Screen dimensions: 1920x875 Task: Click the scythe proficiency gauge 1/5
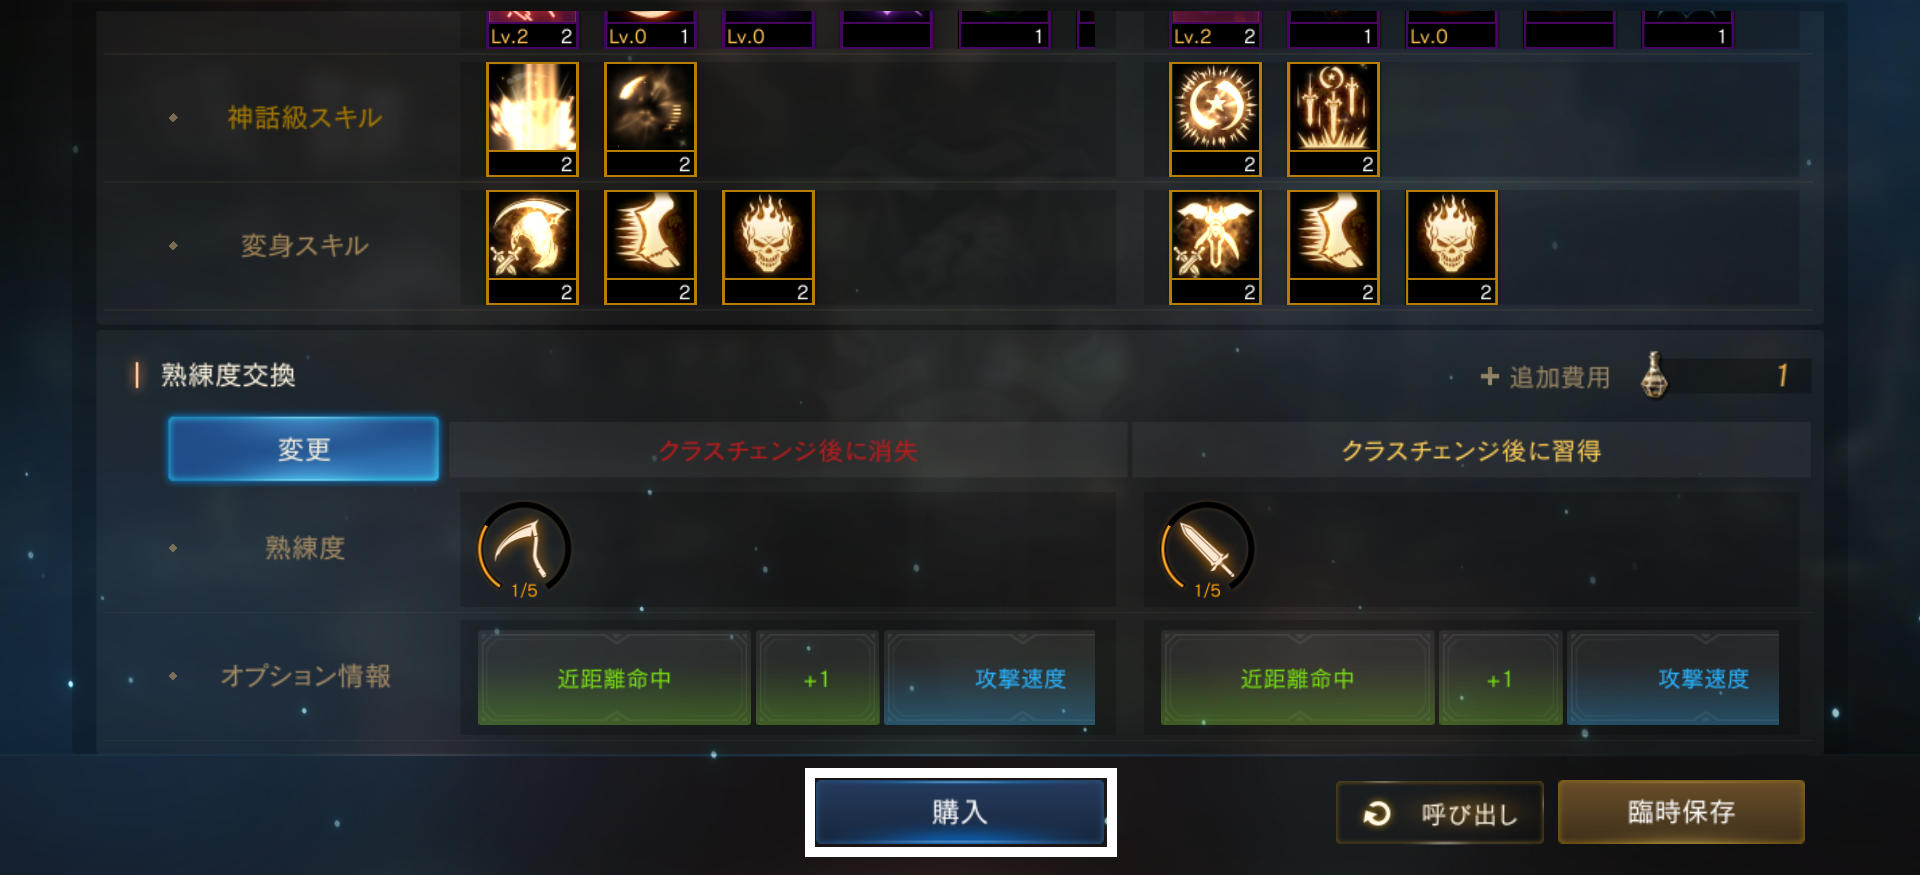pos(525,549)
